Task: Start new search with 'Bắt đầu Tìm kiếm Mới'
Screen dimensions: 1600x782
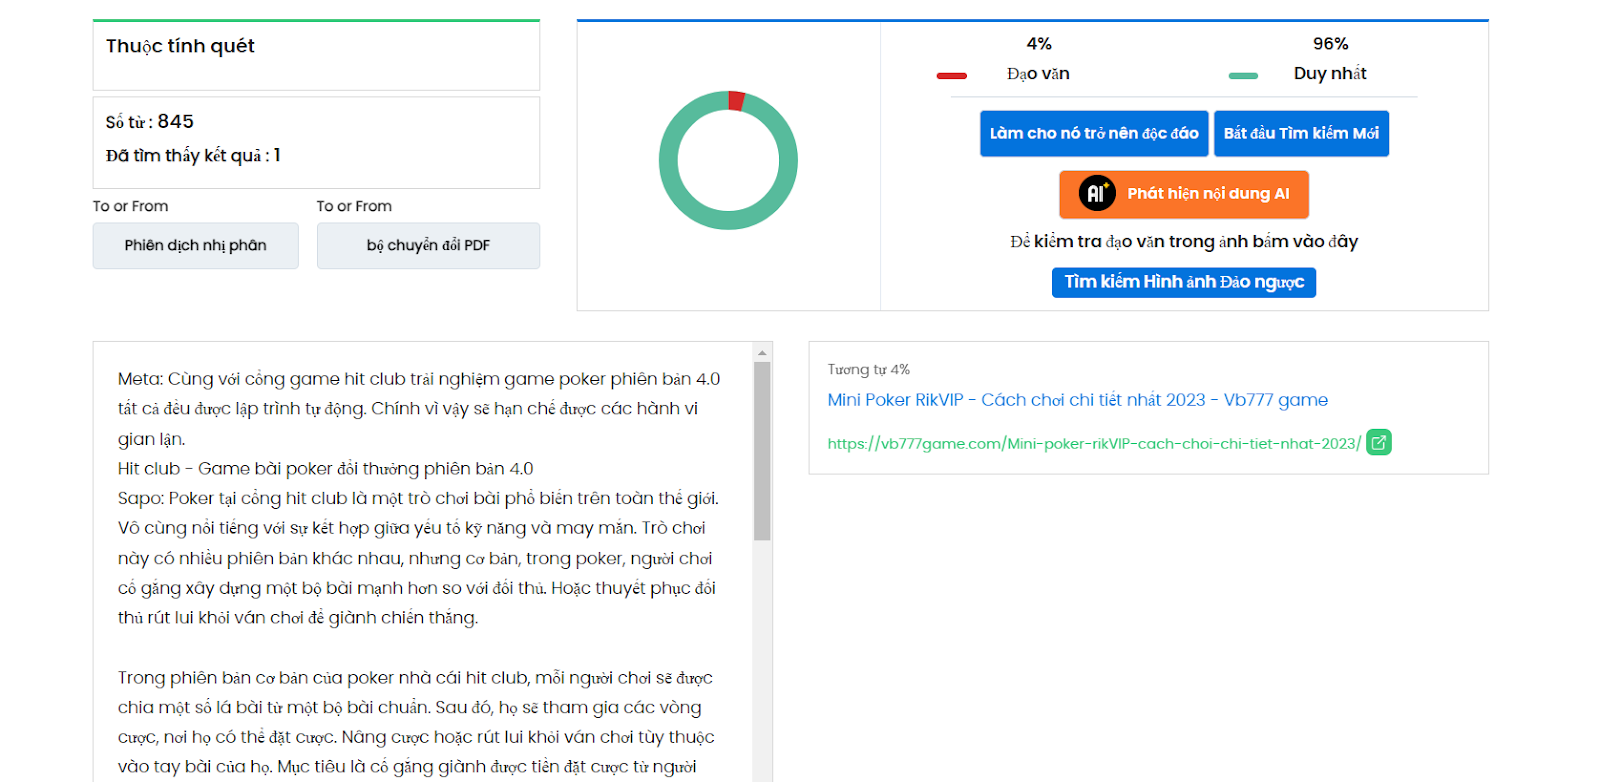Action: pyautogui.click(x=1301, y=133)
